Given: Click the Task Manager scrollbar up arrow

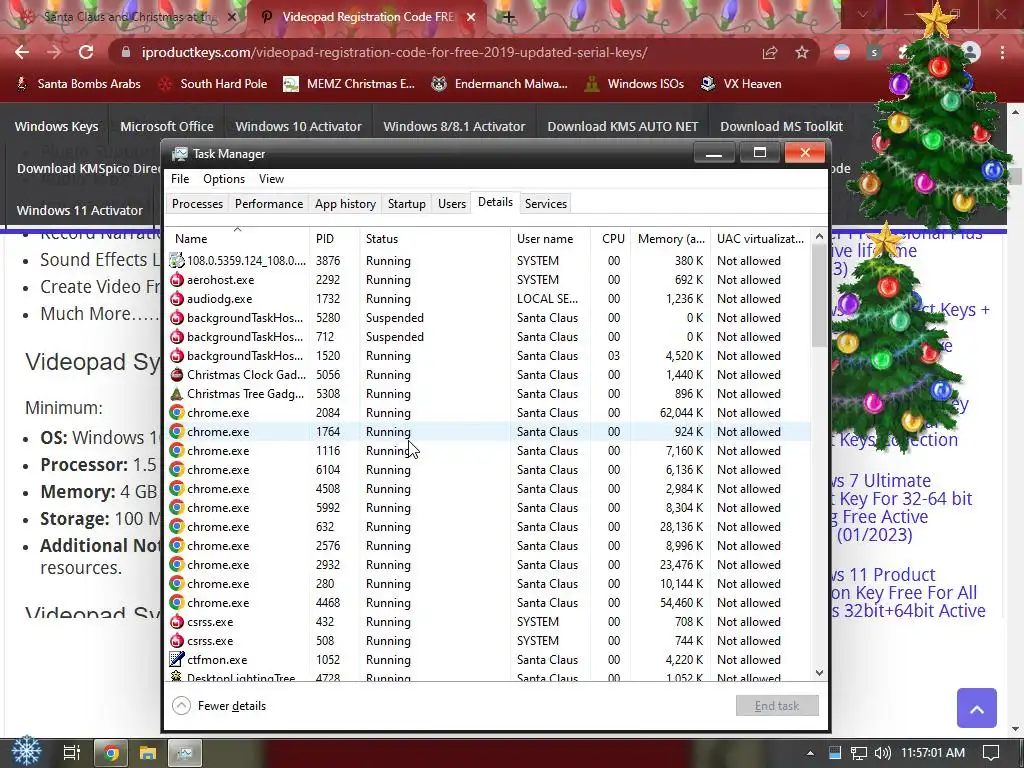Looking at the screenshot, I should (x=820, y=236).
